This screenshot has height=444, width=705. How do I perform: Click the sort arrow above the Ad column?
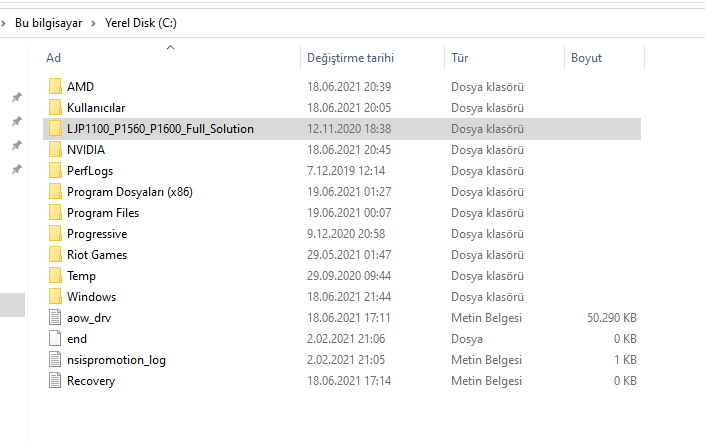(x=170, y=46)
